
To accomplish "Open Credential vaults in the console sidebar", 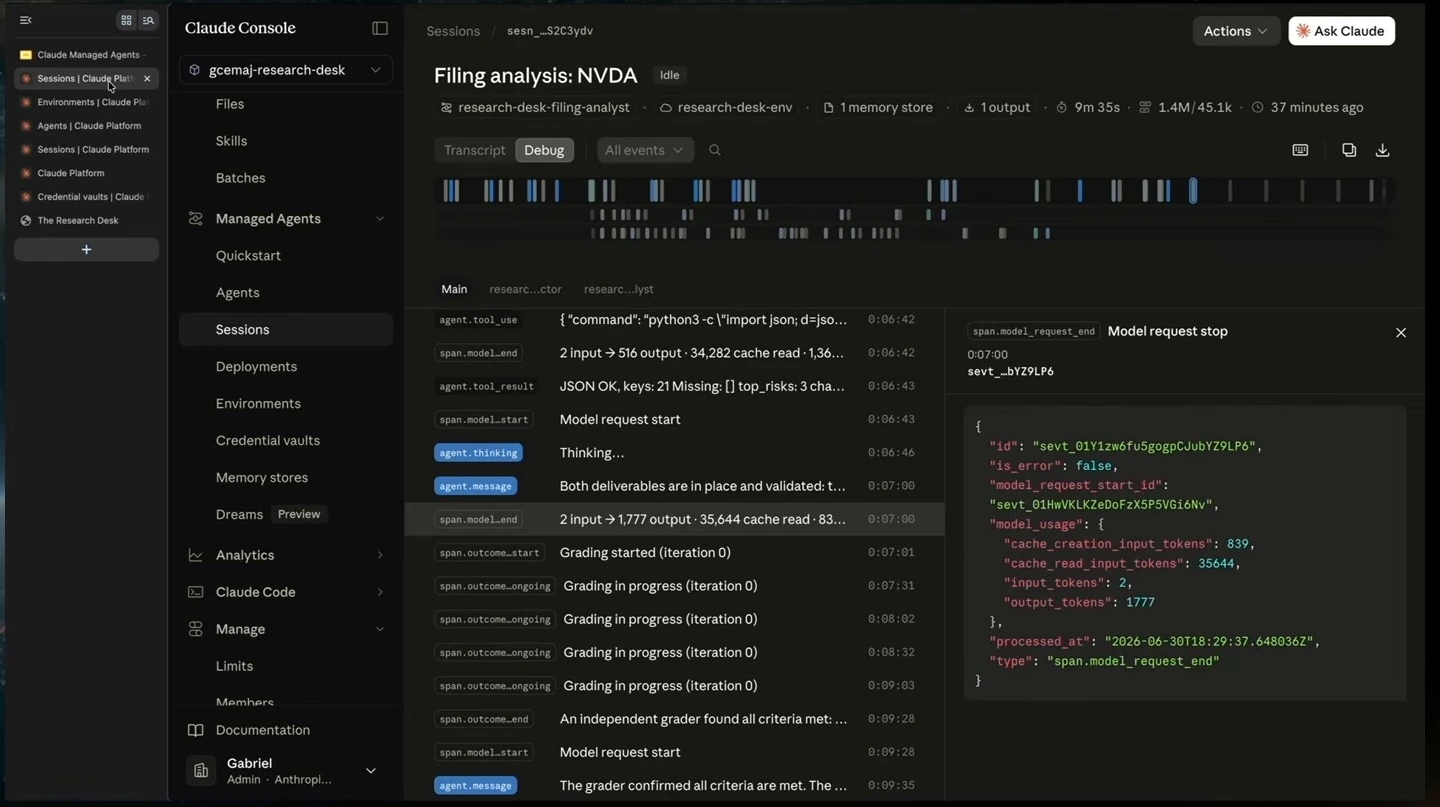I will [268, 440].
